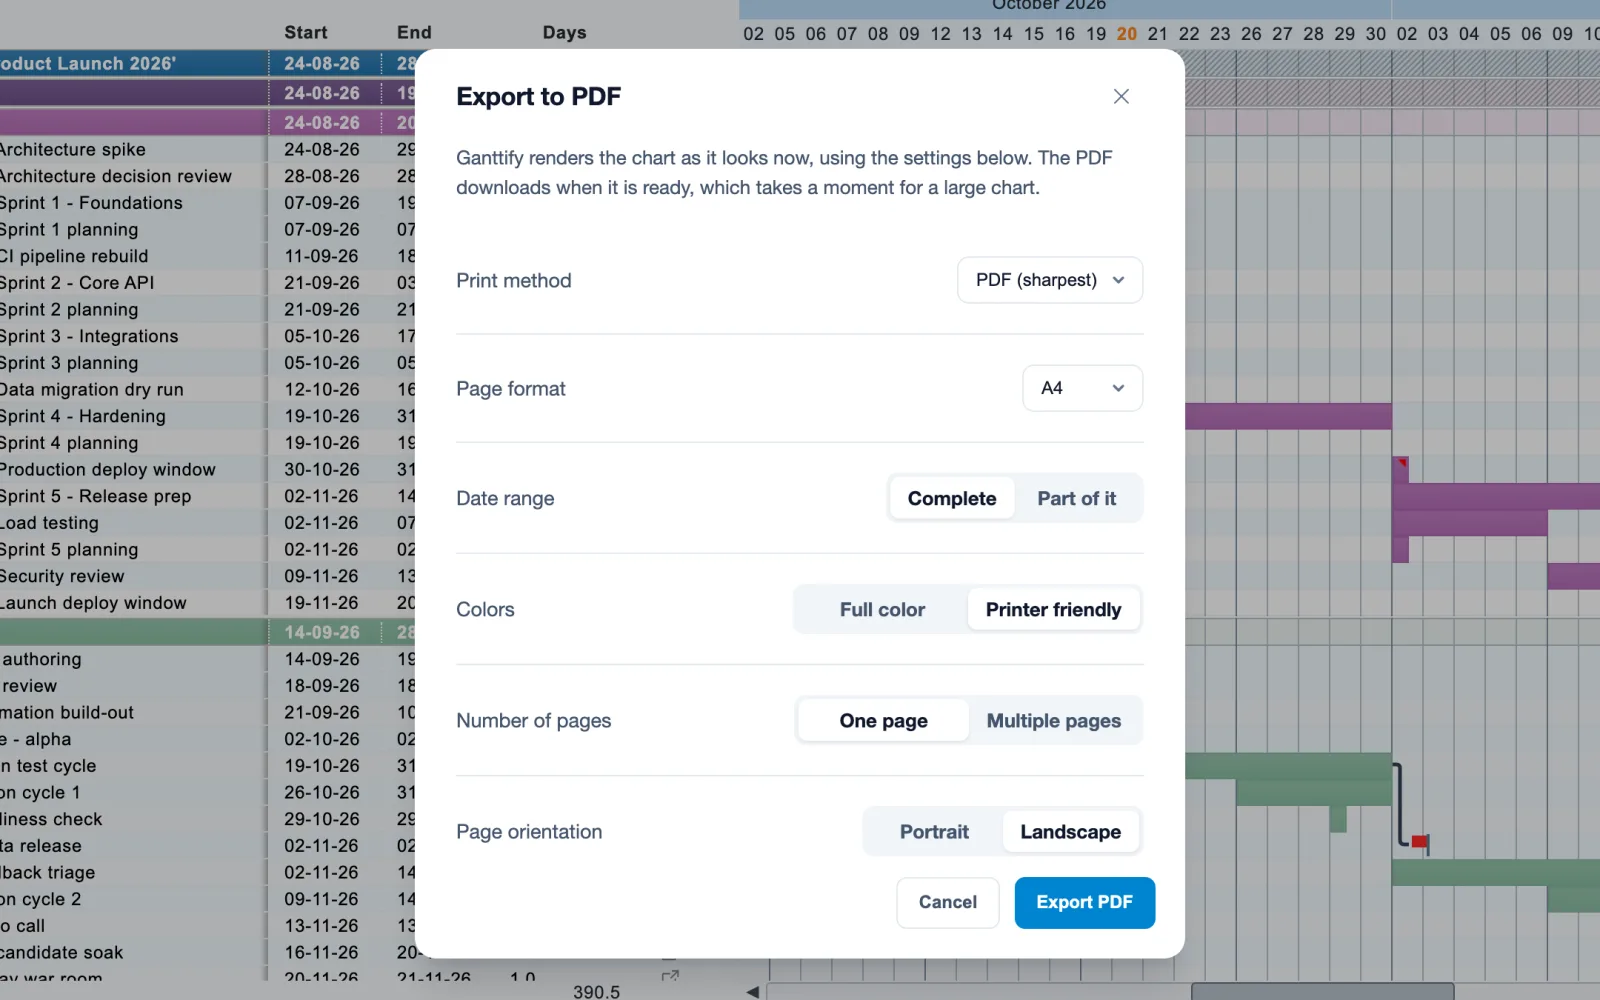This screenshot has width=1600, height=1000.
Task: Click the red-flagged Production deploy window marker
Action: (x=1401, y=469)
